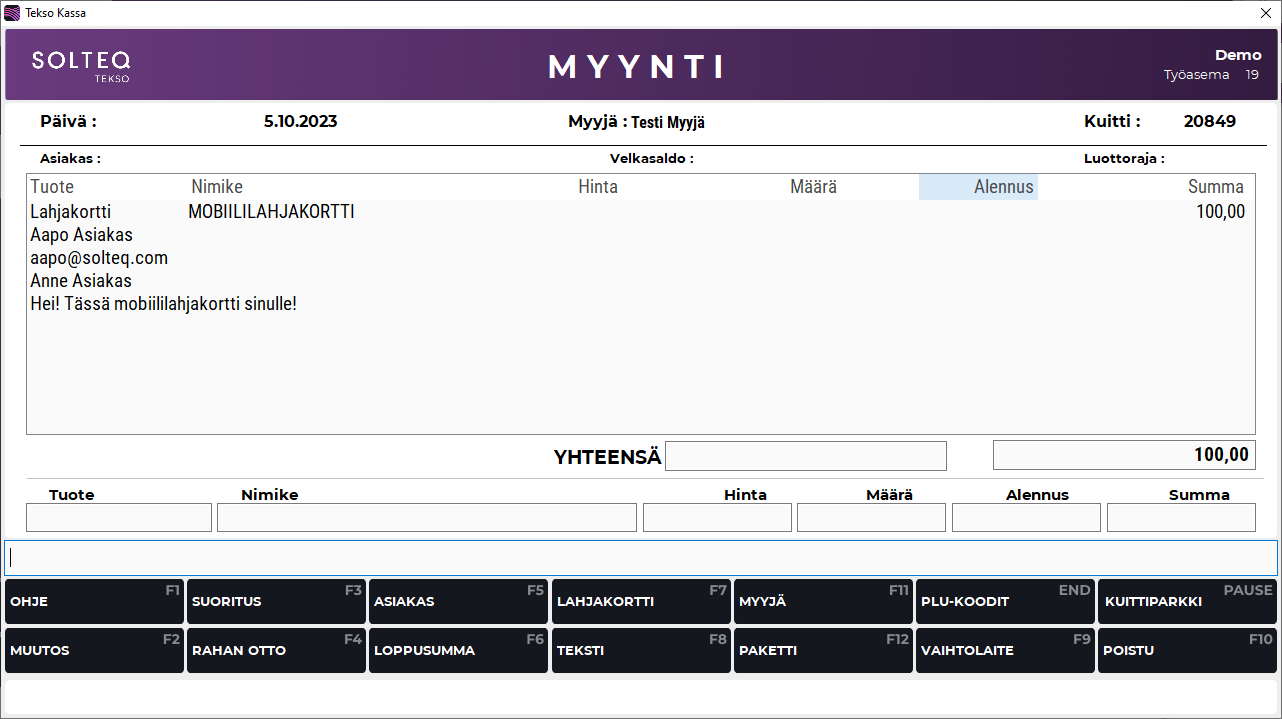
Task: Click the LOPPUSUMMA total button
Action: pyautogui.click(x=458, y=650)
